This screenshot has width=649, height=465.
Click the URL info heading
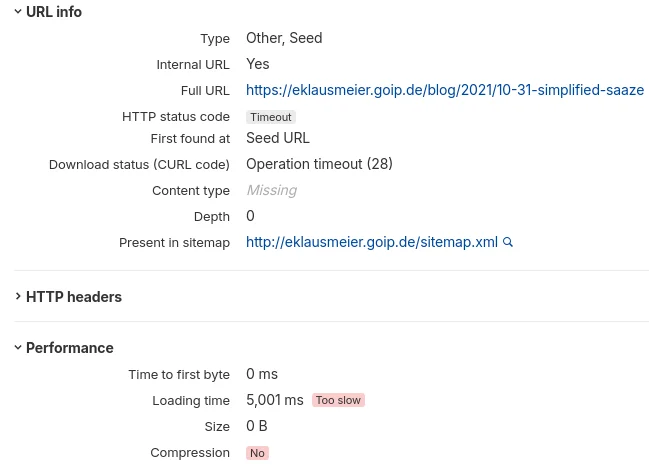point(54,12)
